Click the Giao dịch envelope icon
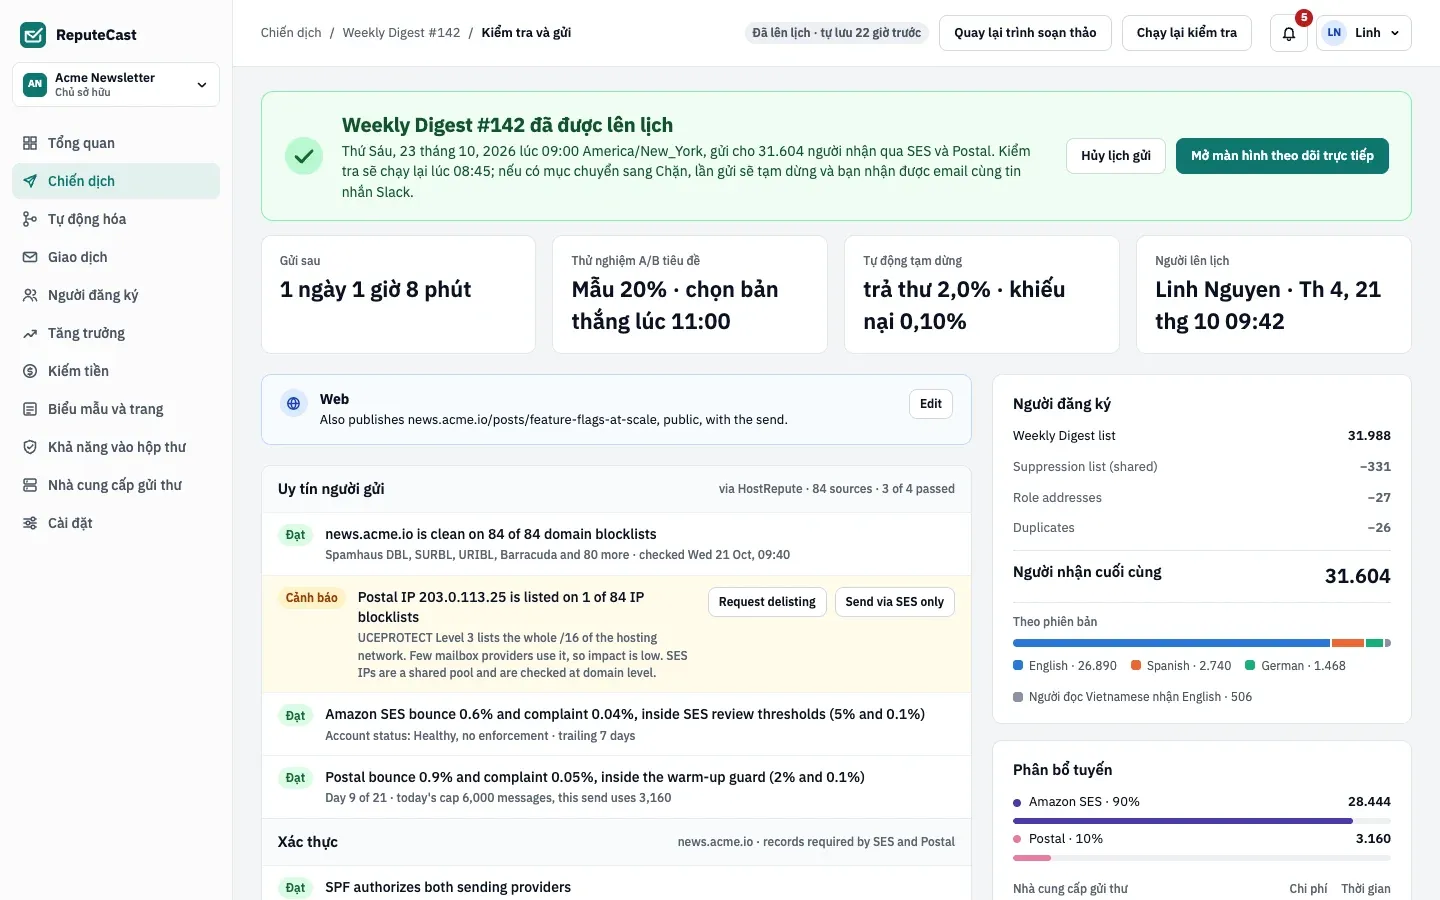Viewport: 1440px width, 900px height. (x=30, y=257)
